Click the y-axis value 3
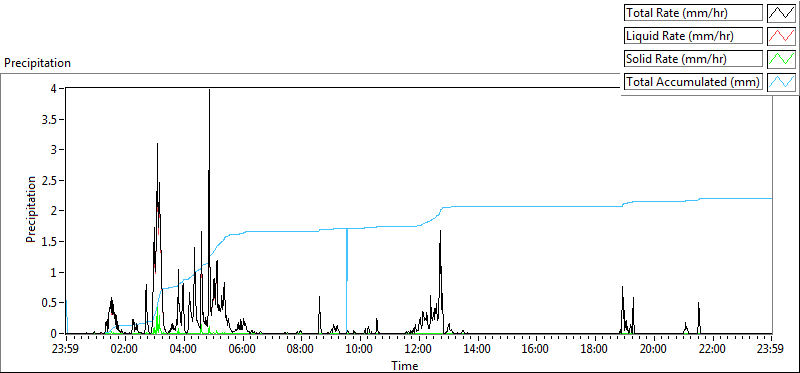 coord(55,150)
